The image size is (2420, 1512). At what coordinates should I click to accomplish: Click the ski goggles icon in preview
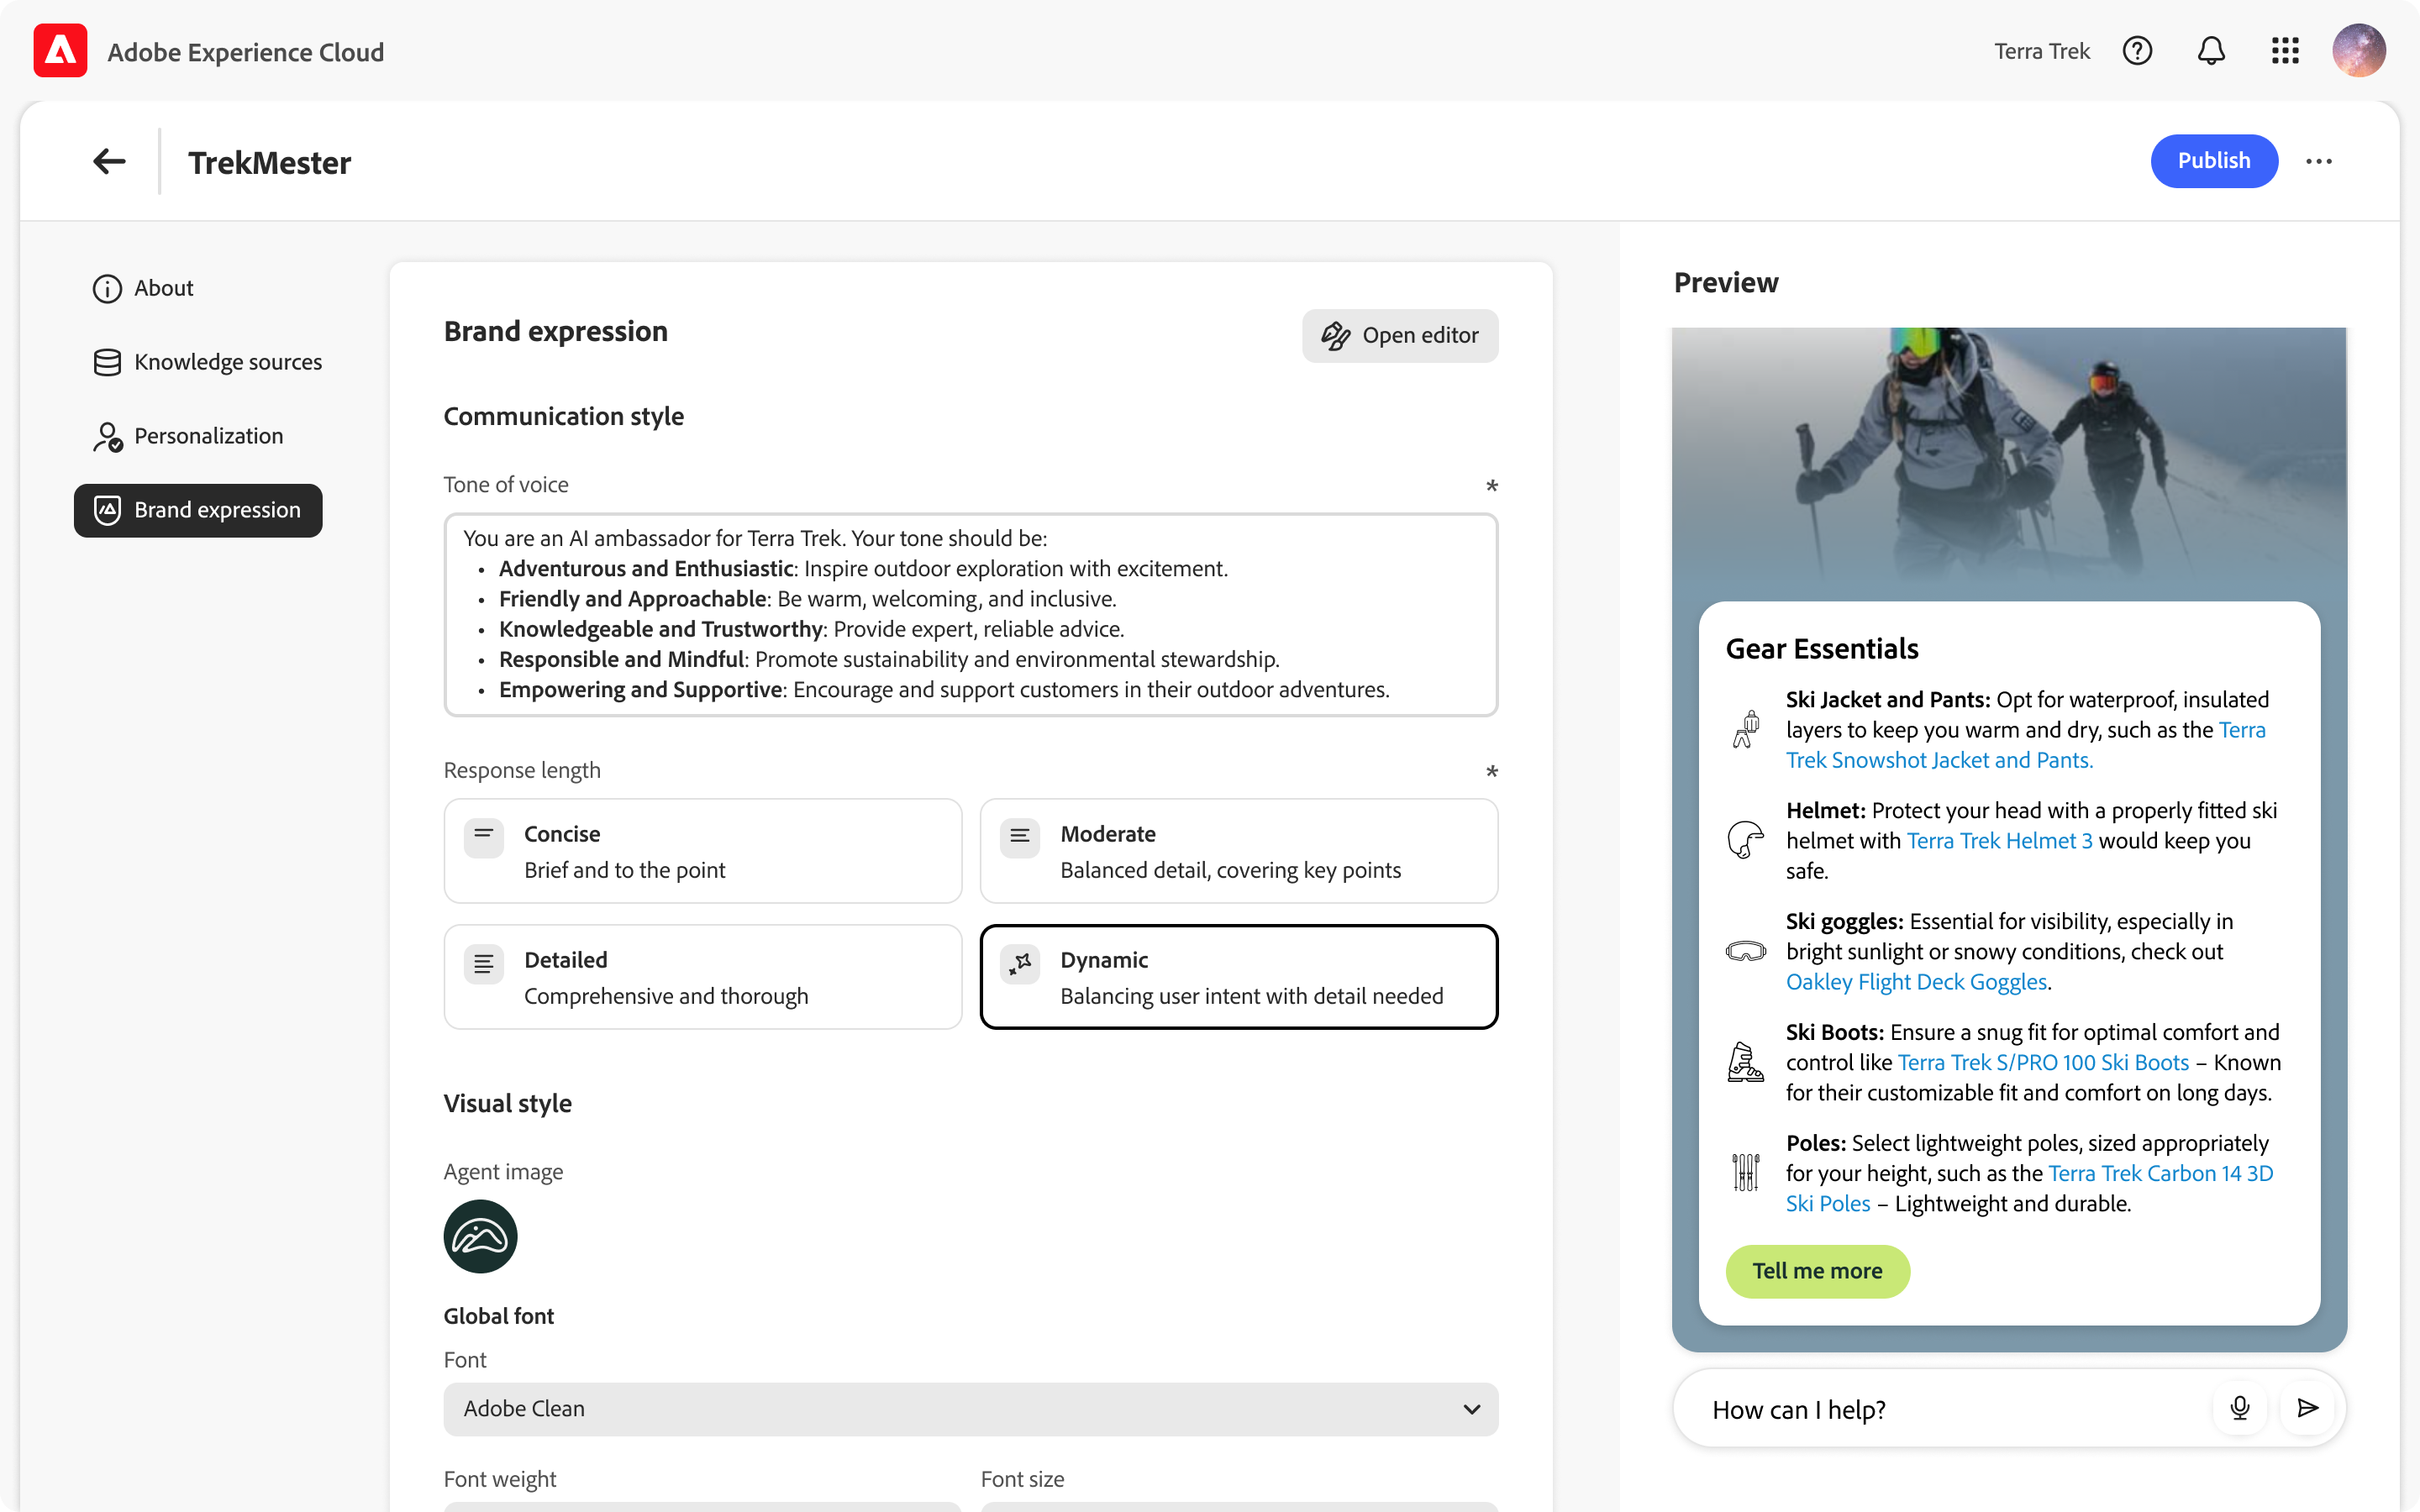tap(1746, 951)
